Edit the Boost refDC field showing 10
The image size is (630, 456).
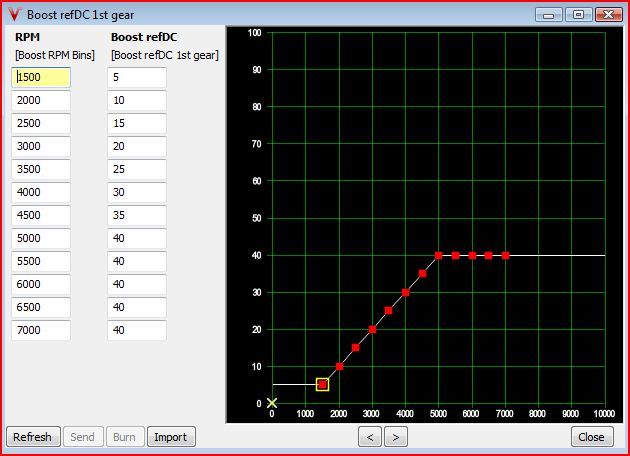pyautogui.click(x=137, y=100)
